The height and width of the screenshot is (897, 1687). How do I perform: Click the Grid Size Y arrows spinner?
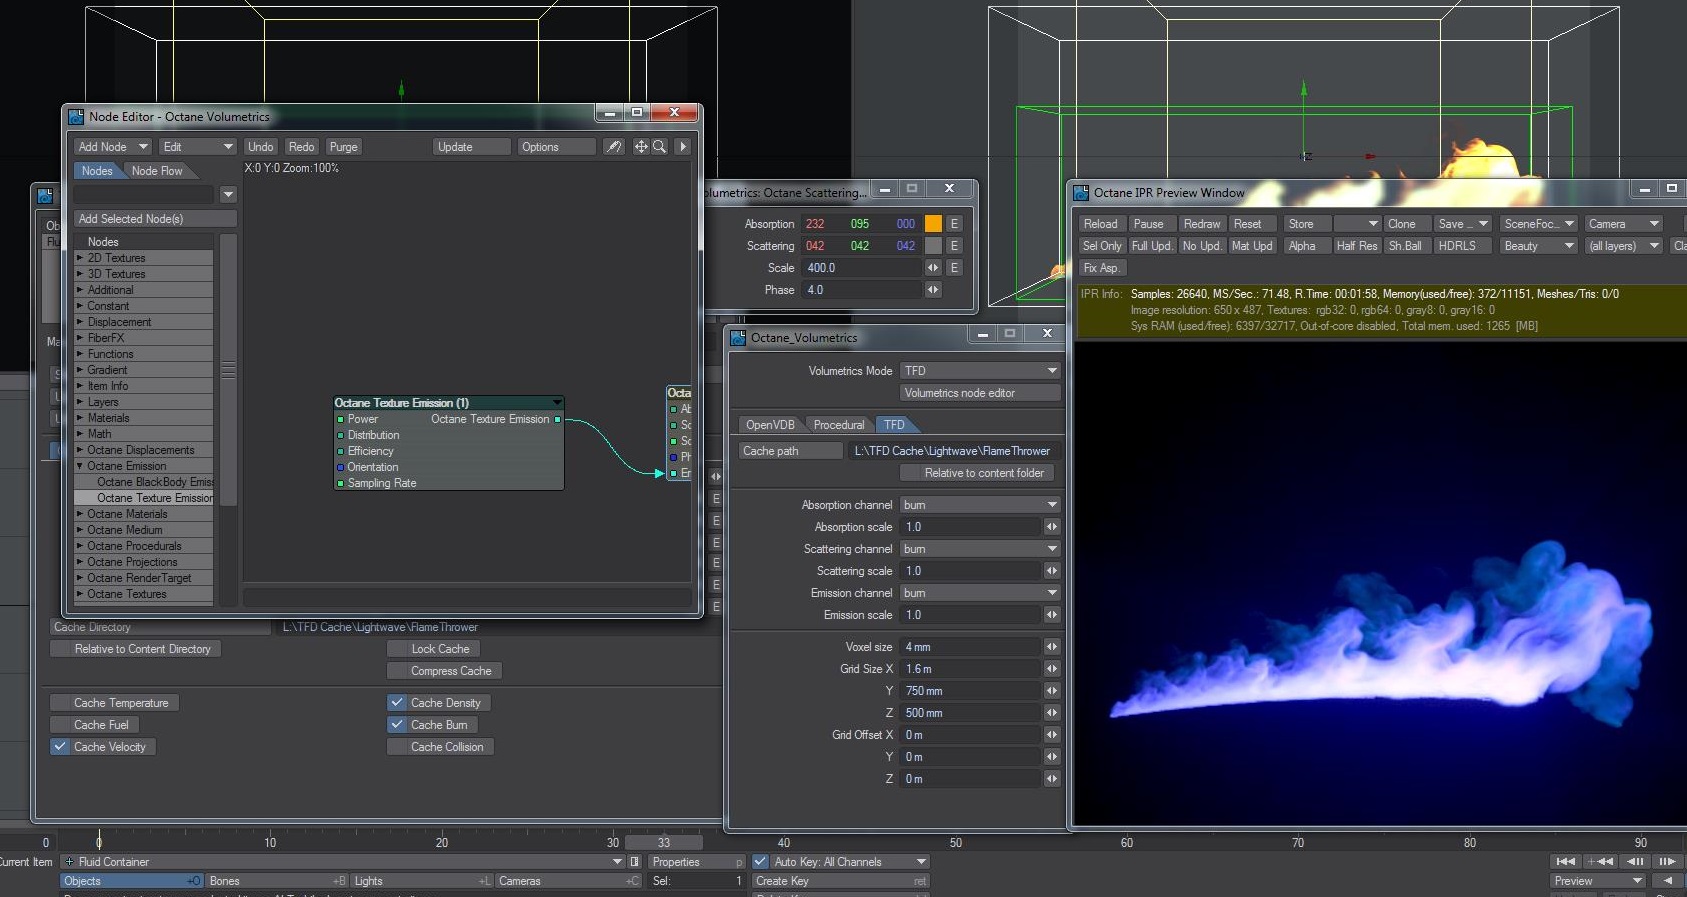coord(1051,691)
